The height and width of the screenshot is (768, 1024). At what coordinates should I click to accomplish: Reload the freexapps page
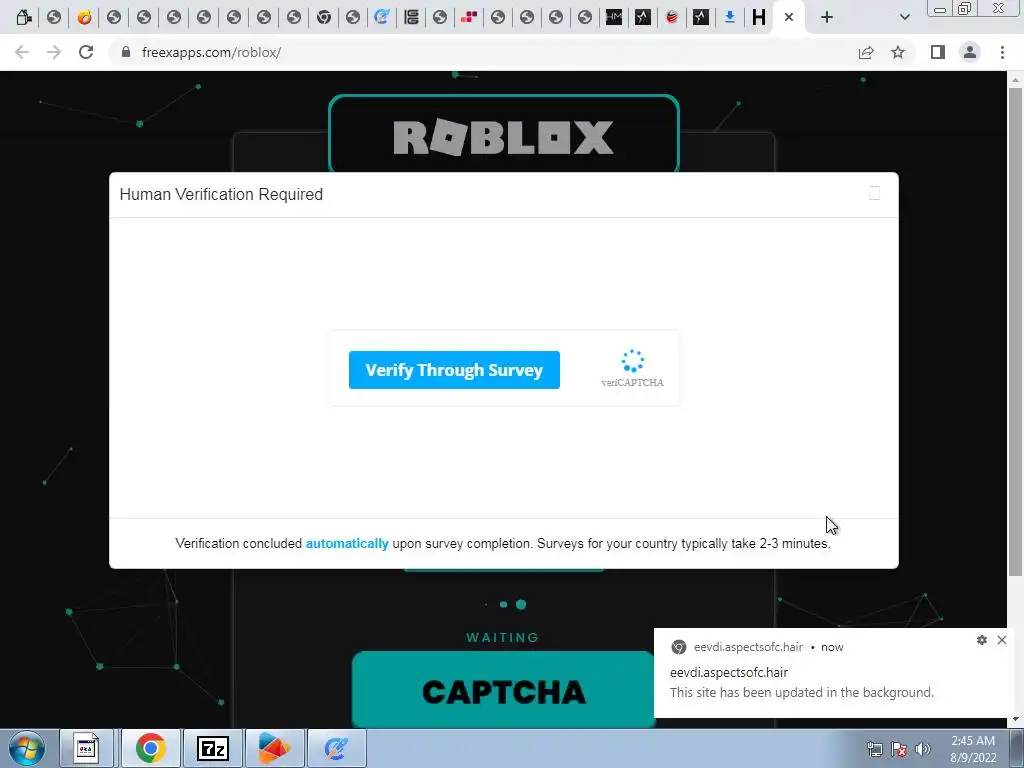[x=86, y=52]
